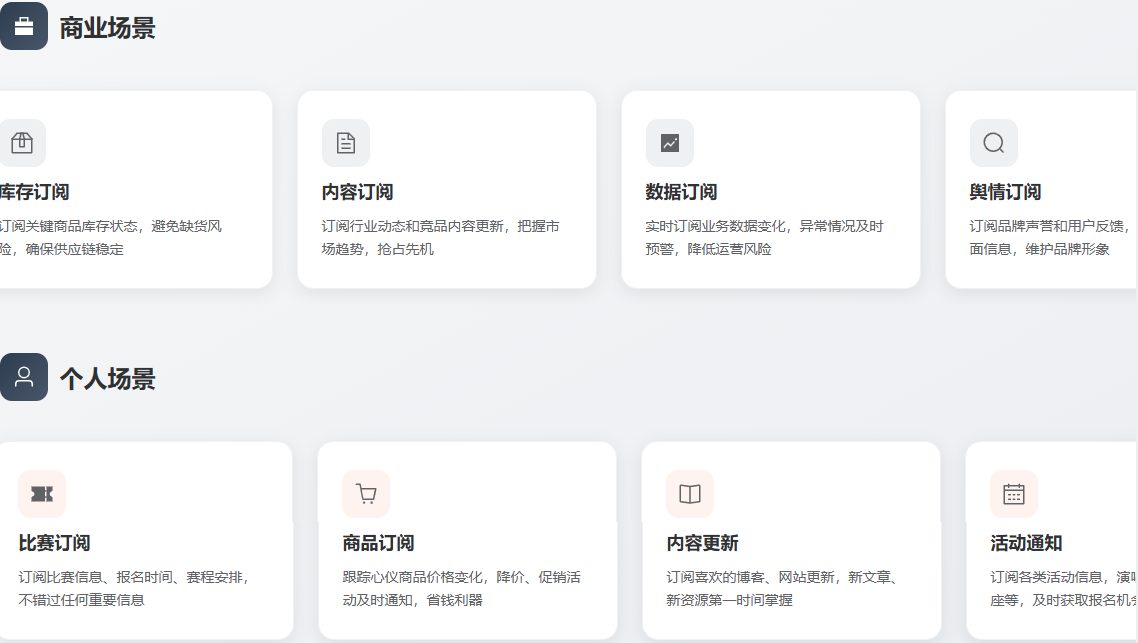1138x643 pixels.
Task: Click the box icon in 库存订阅 card
Action: pos(22,143)
